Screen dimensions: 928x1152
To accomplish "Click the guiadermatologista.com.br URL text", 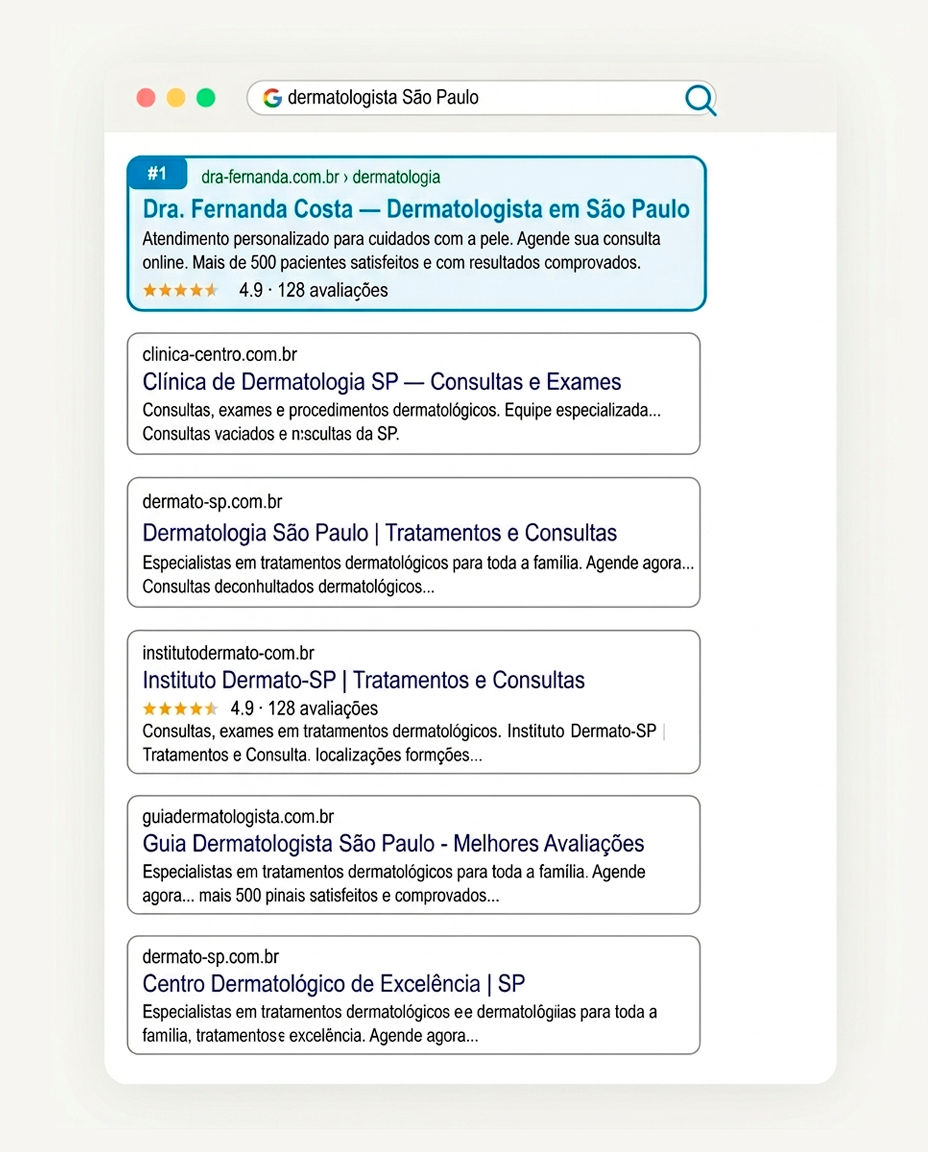I will 238,817.
